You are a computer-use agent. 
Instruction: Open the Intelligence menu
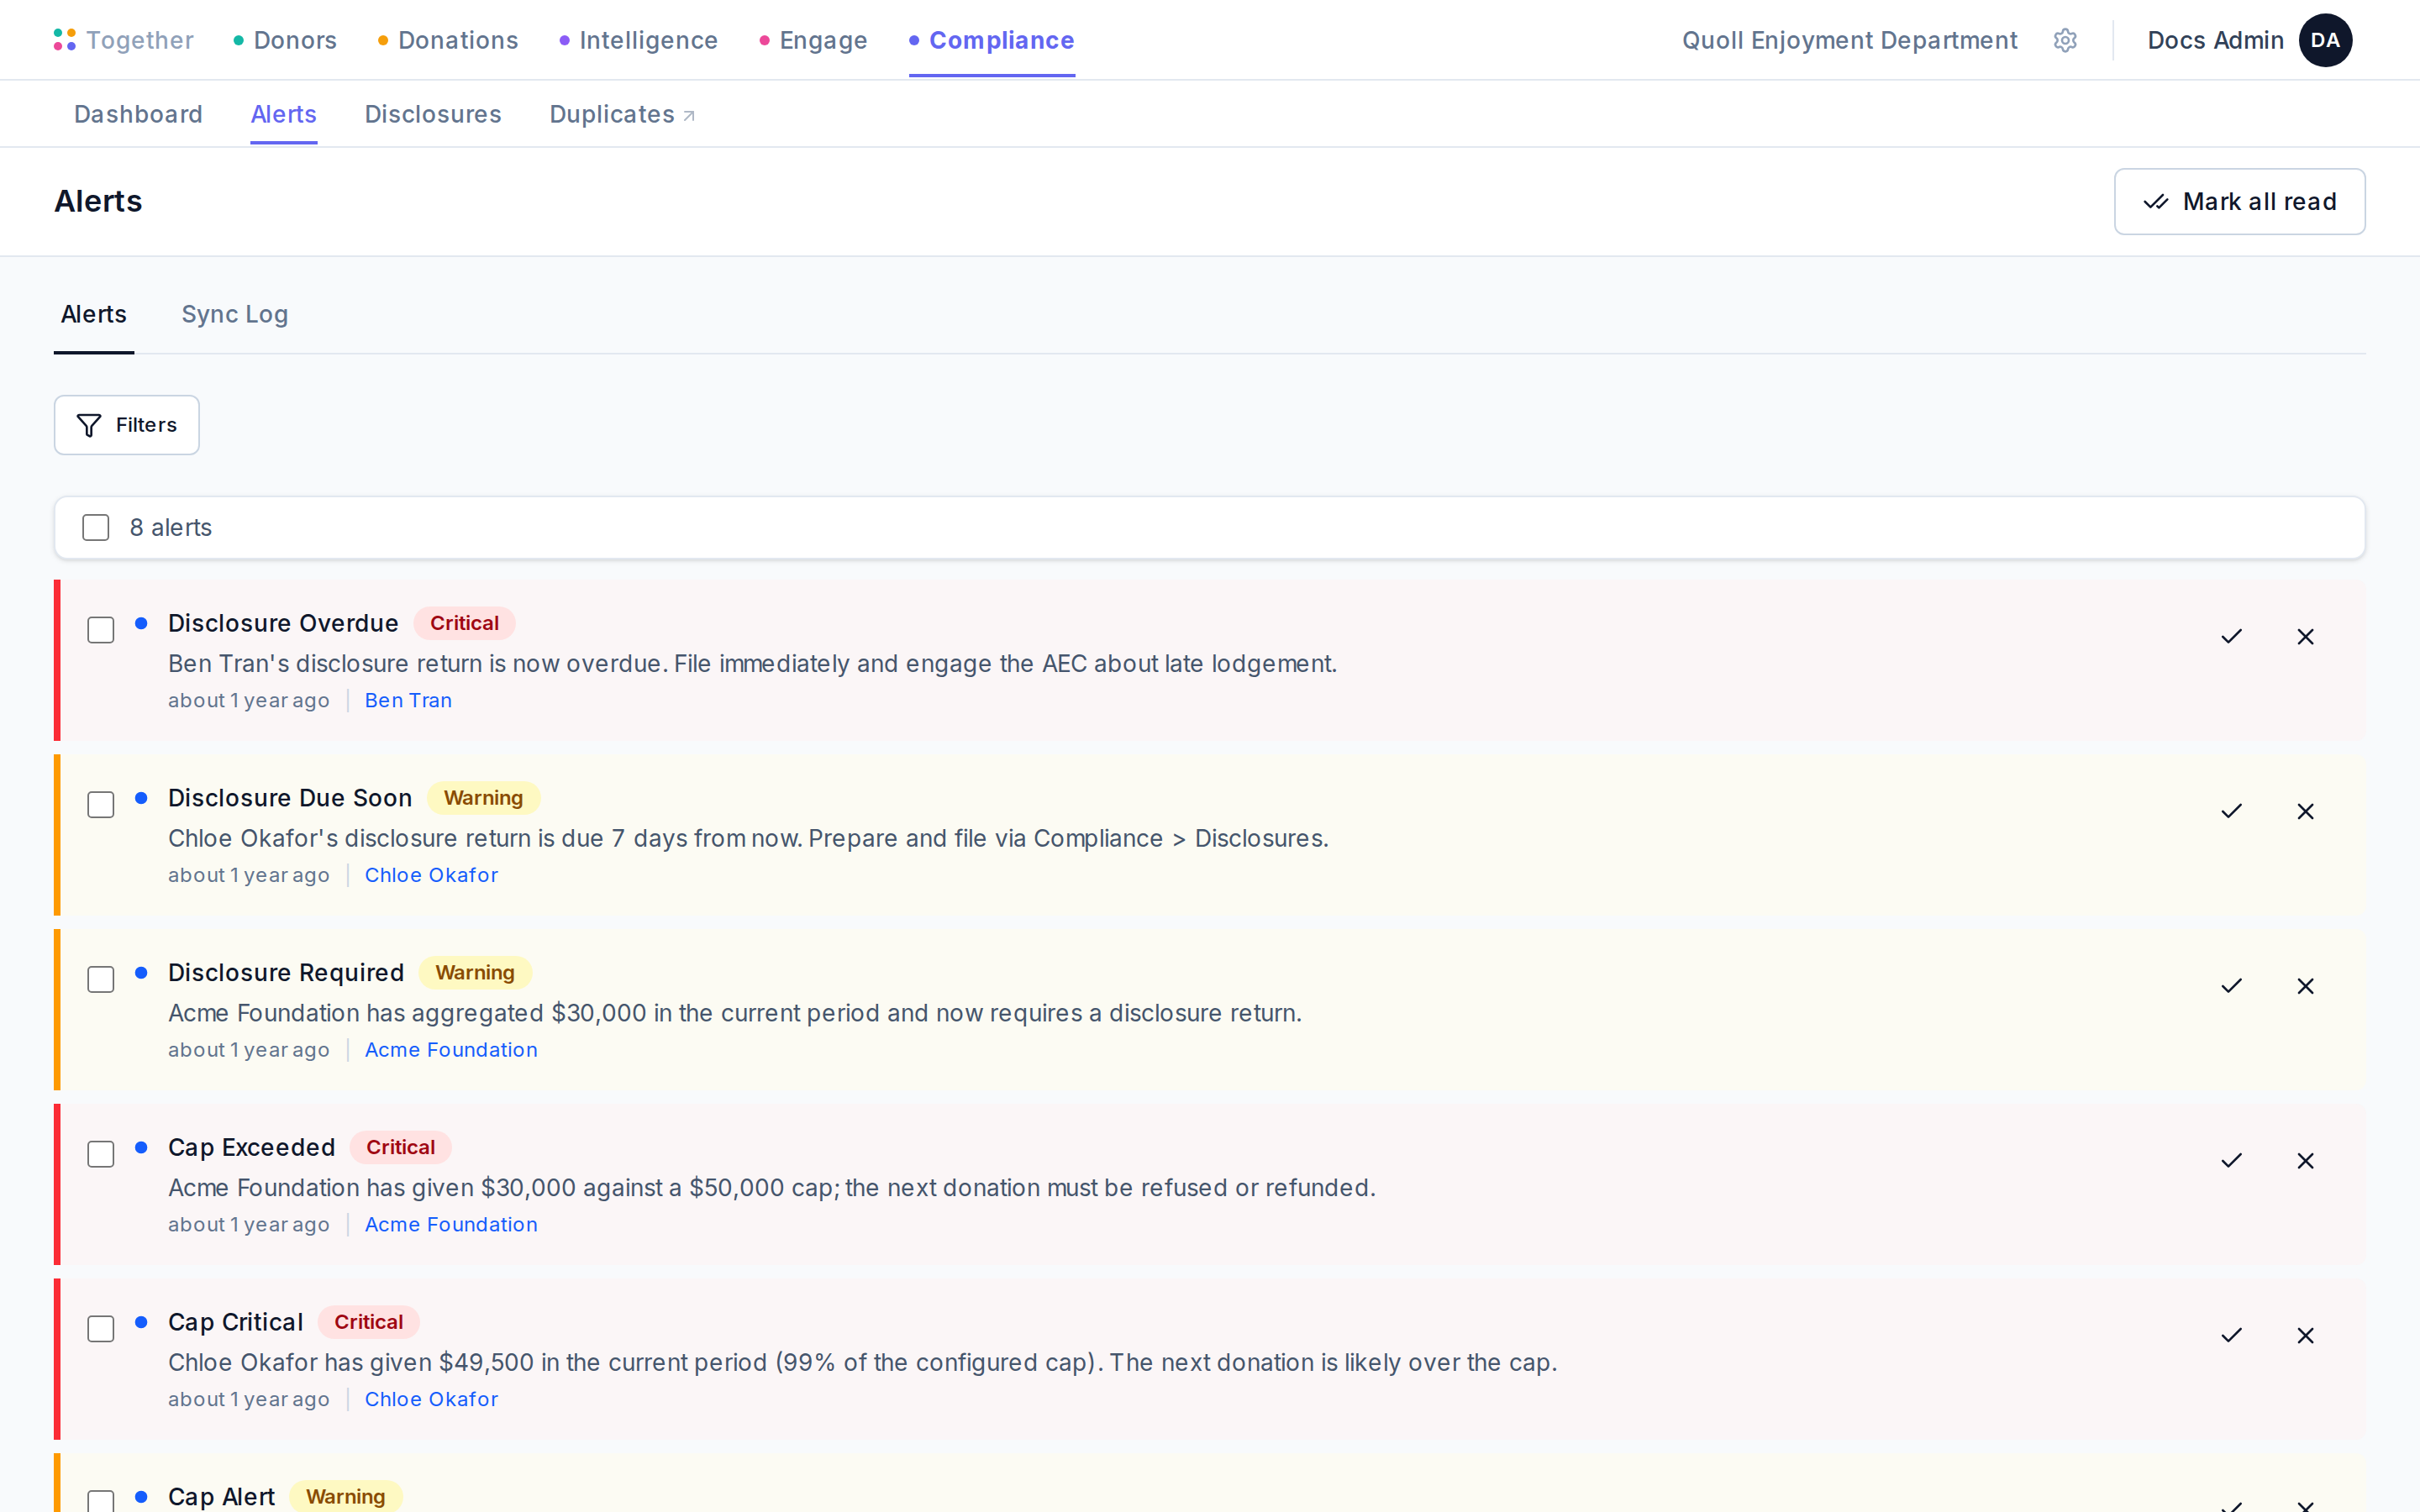(x=638, y=40)
